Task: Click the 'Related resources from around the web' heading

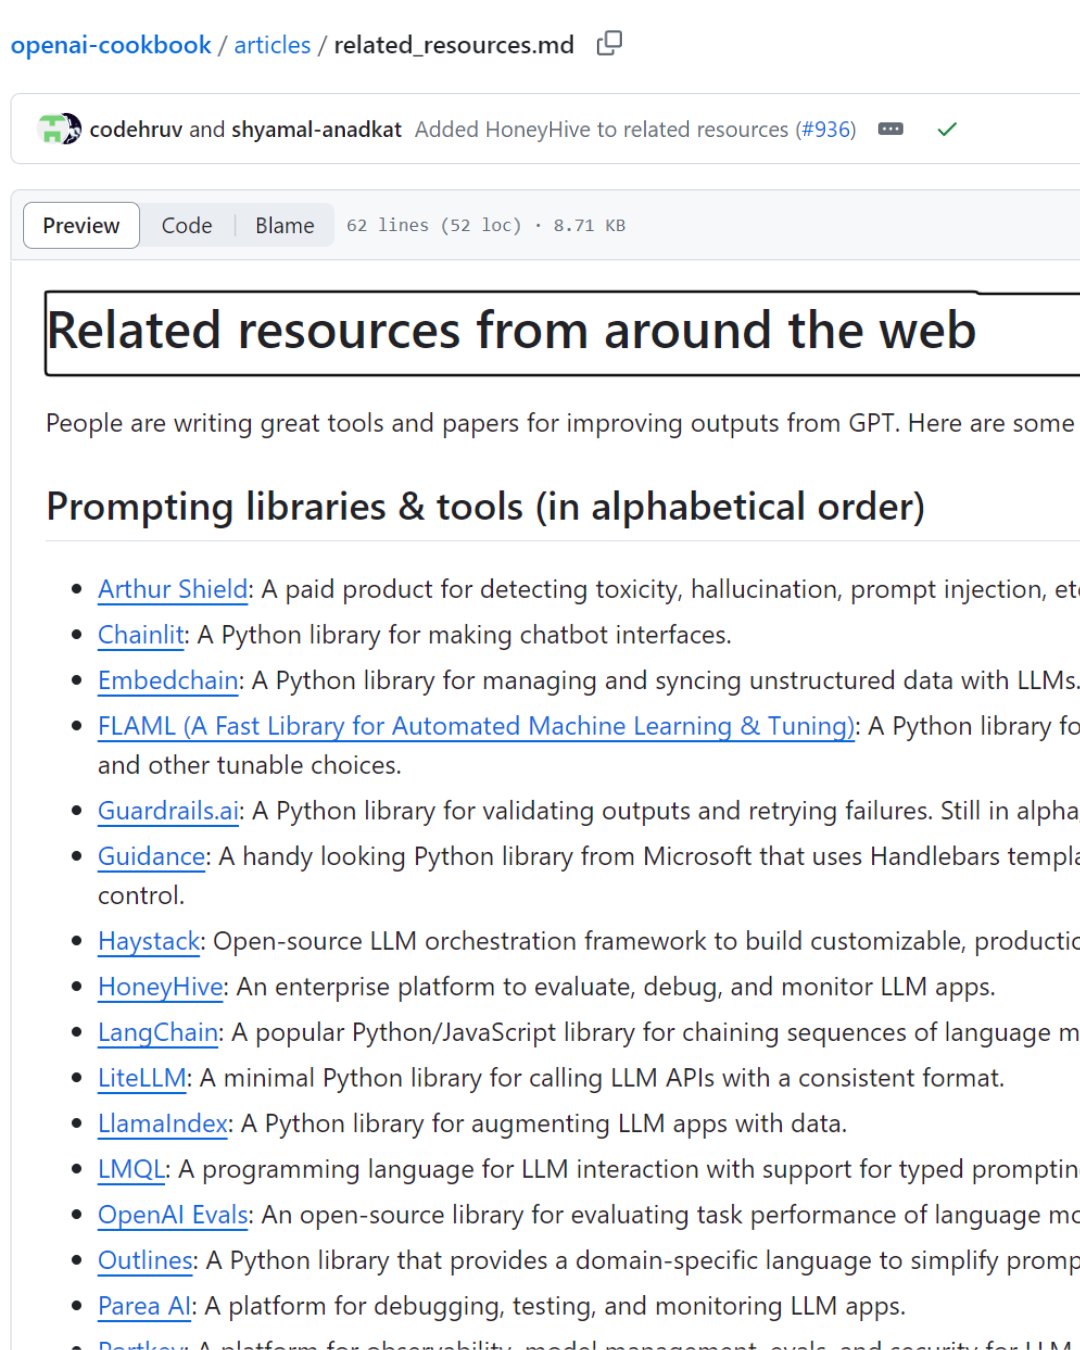Action: (511, 331)
